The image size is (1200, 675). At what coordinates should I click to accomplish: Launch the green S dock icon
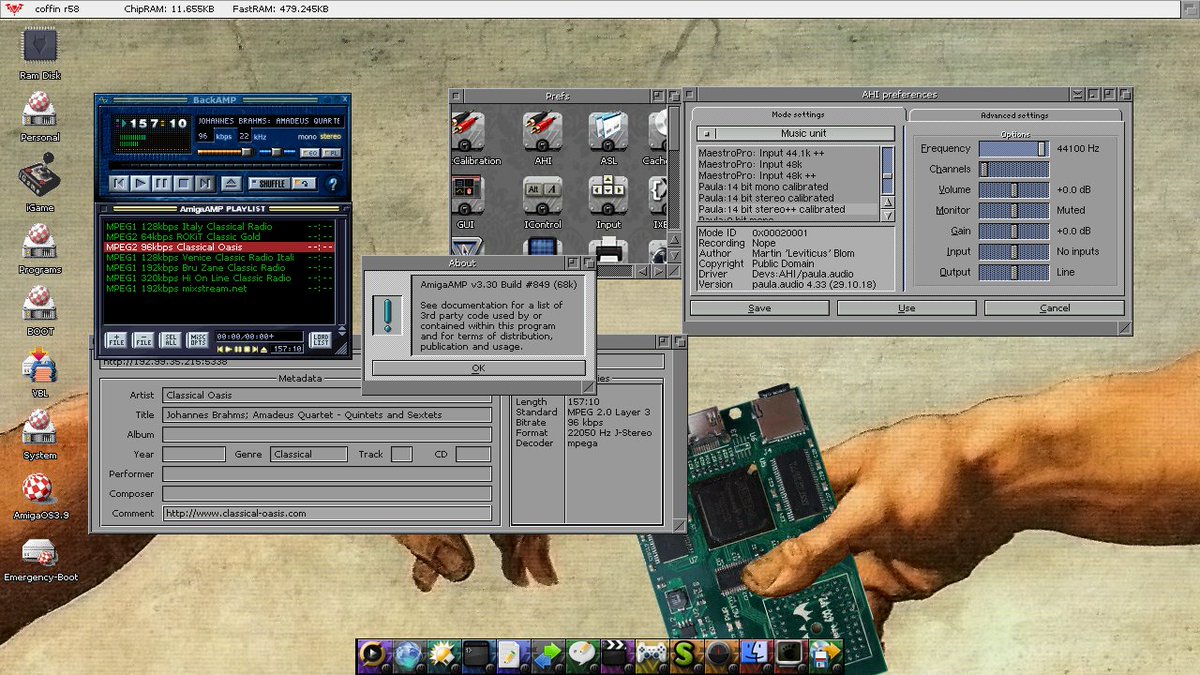pos(685,654)
